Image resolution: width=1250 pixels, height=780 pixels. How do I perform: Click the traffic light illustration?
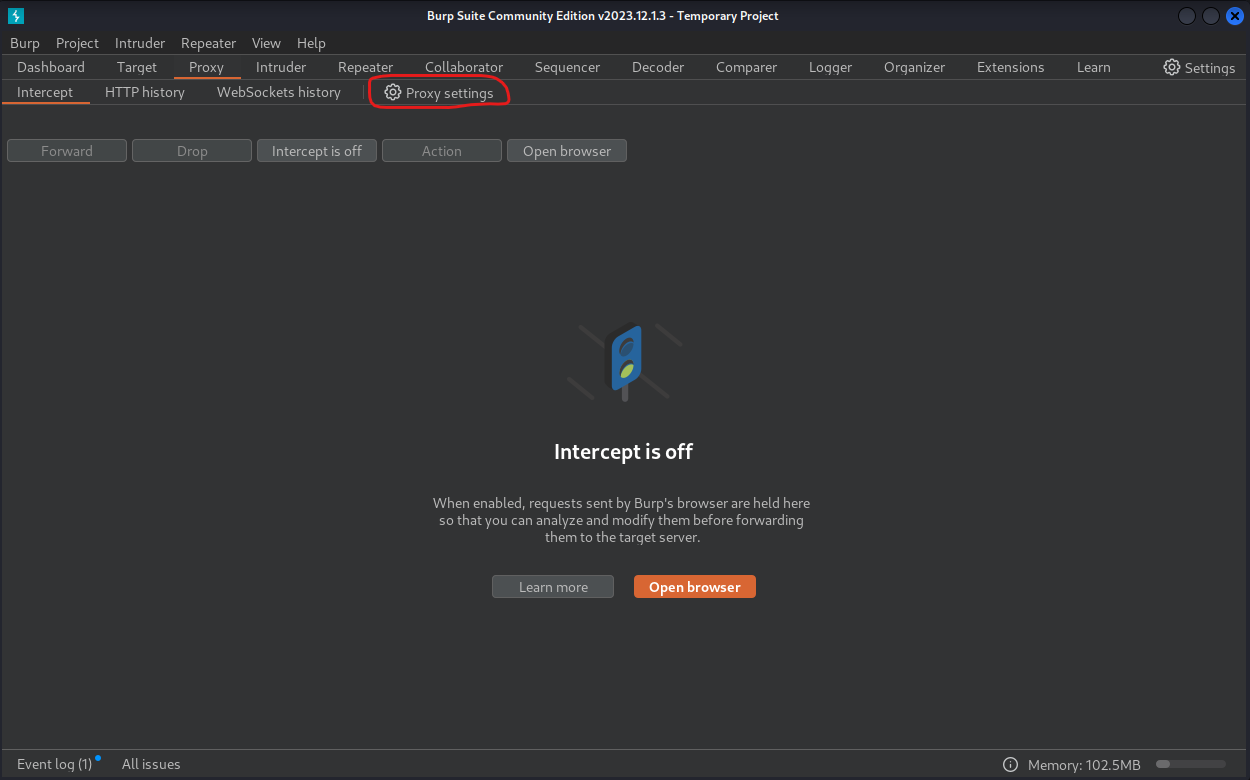625,362
